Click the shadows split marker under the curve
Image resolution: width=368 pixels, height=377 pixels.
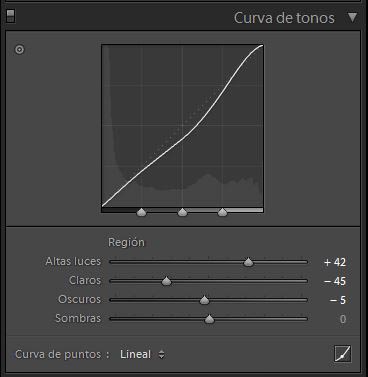click(x=142, y=212)
